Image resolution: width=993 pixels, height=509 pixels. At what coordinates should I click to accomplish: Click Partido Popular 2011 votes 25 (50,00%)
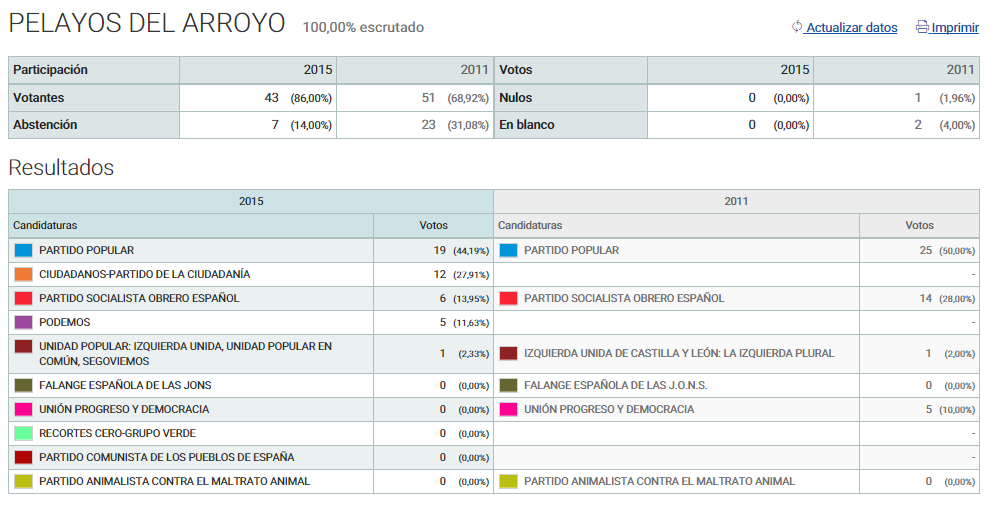(947, 251)
